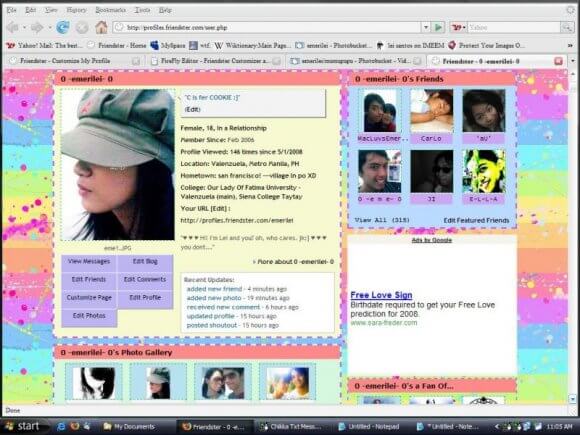Screen dimensions: 580x435
Task: Go to the browser Home icon
Action: [x=101, y=27]
